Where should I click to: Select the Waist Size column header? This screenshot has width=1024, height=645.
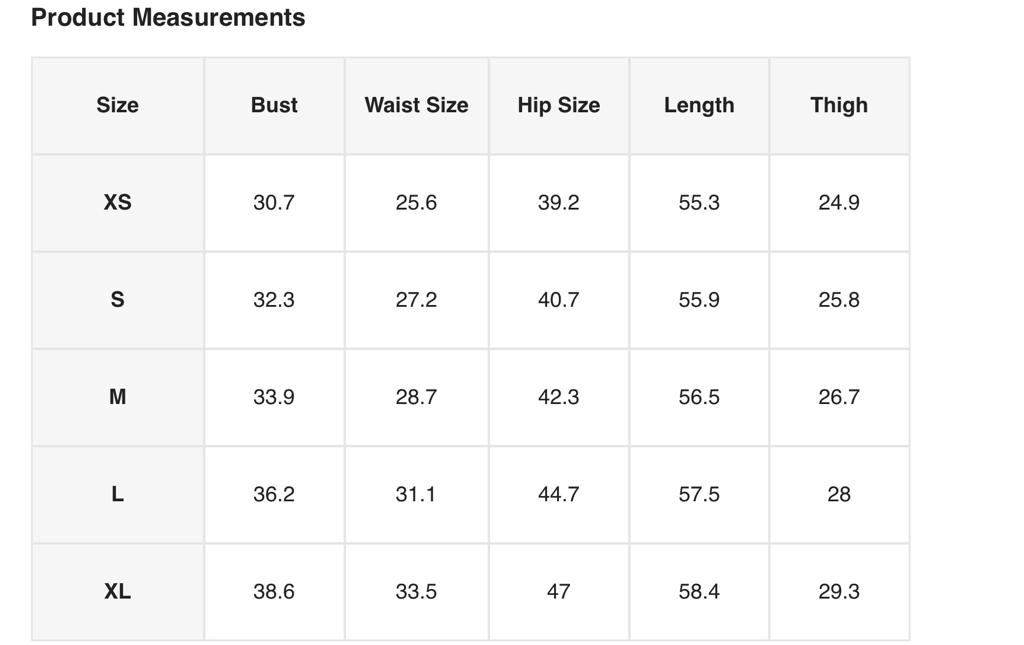416,105
